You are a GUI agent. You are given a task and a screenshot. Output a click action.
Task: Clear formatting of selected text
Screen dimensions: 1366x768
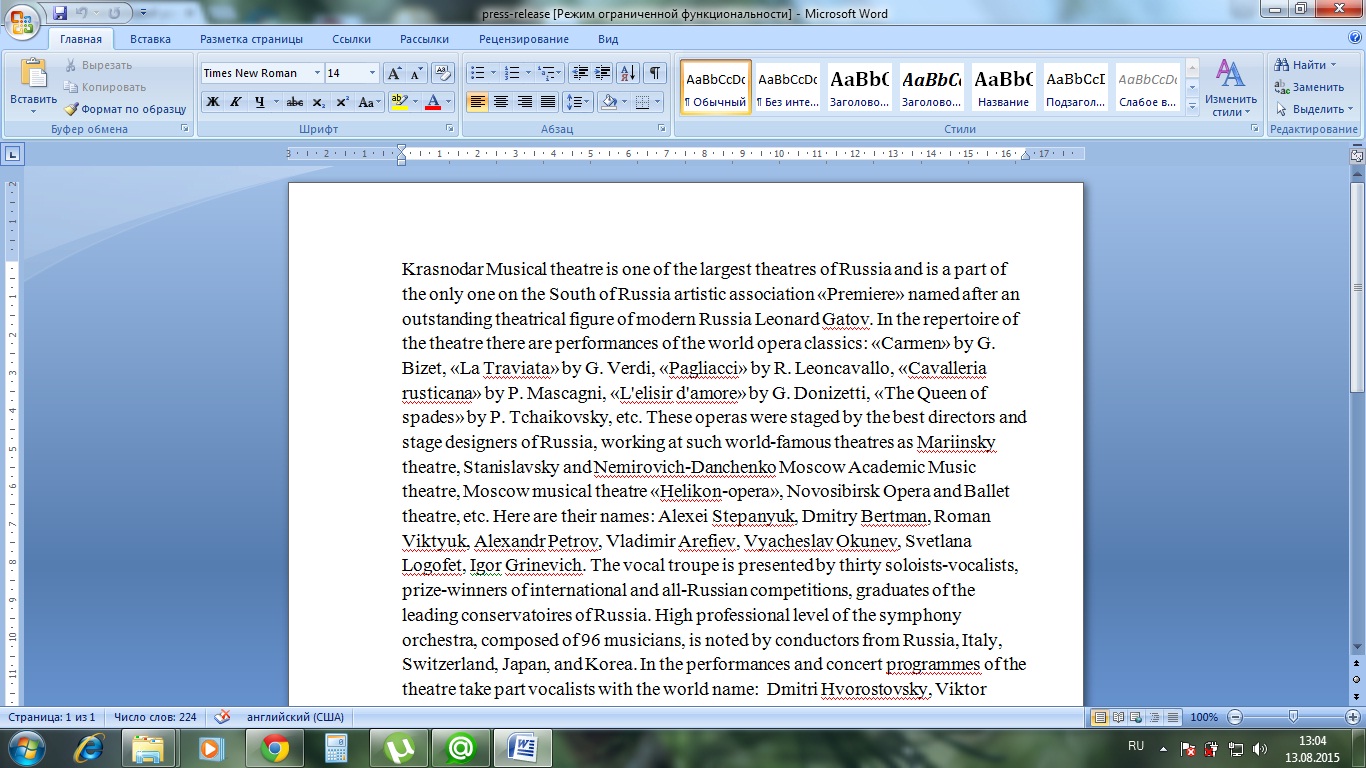tap(444, 73)
